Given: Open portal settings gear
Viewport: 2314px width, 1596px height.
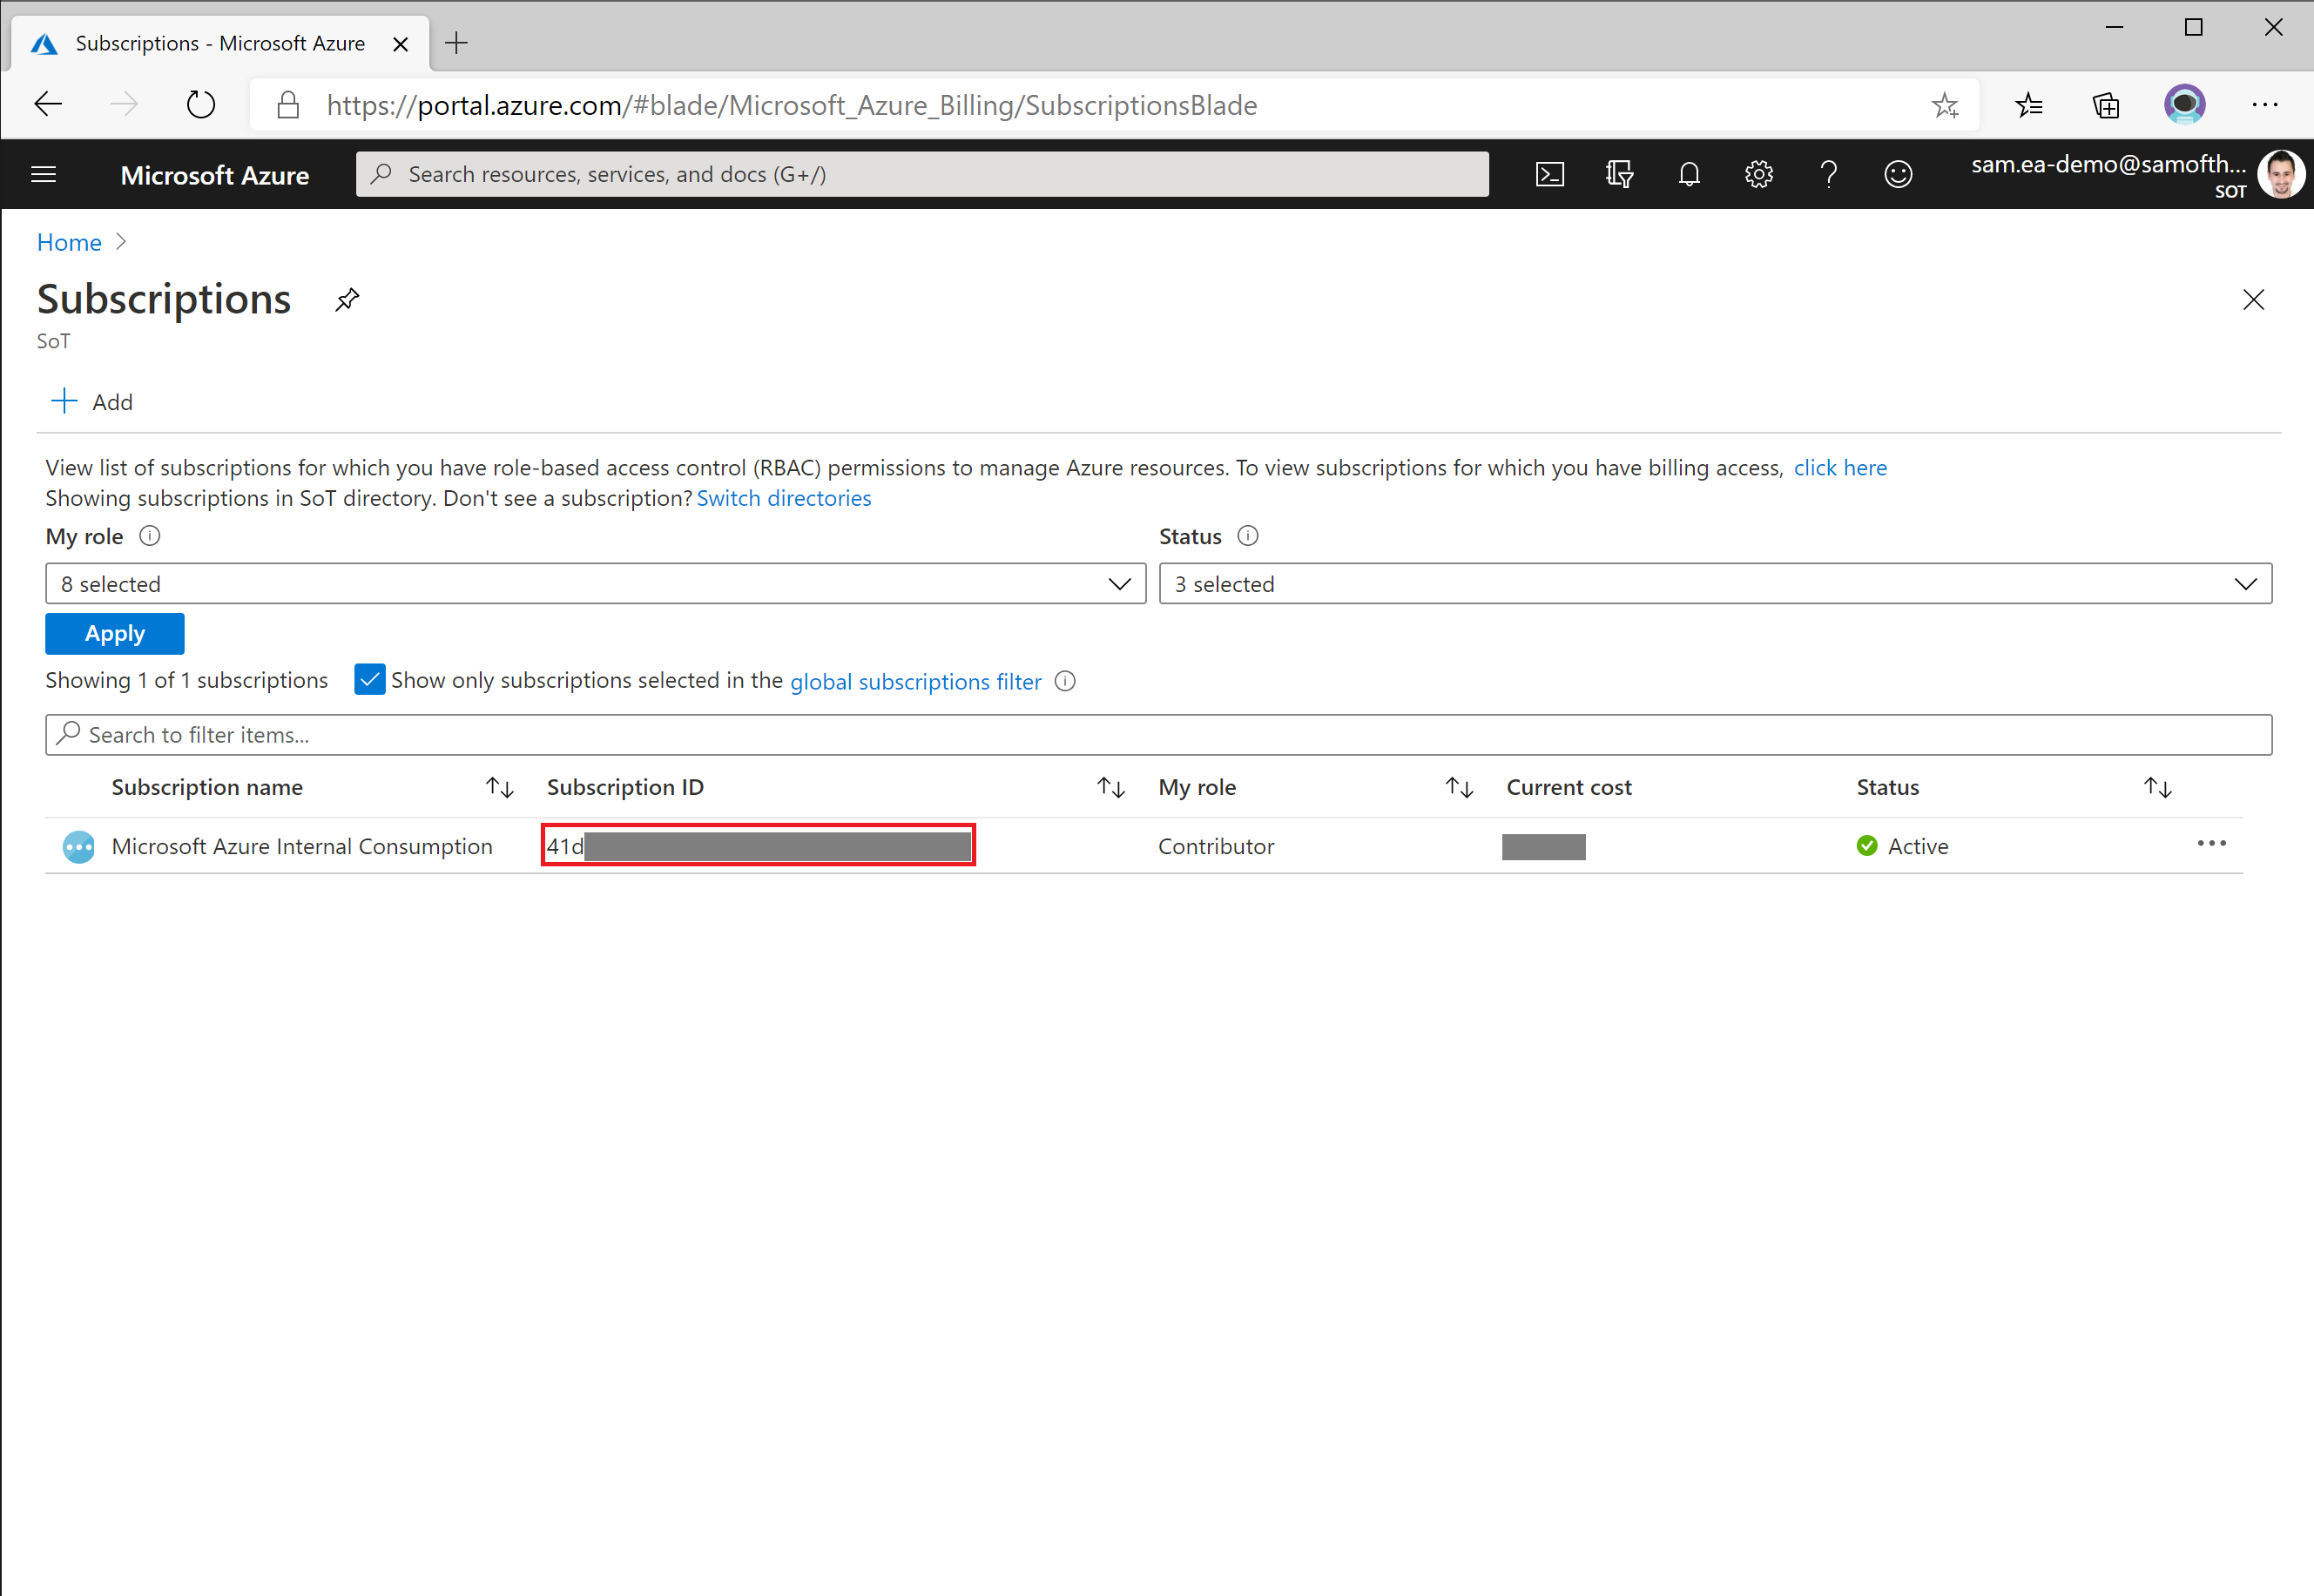Looking at the screenshot, I should pyautogui.click(x=1759, y=174).
